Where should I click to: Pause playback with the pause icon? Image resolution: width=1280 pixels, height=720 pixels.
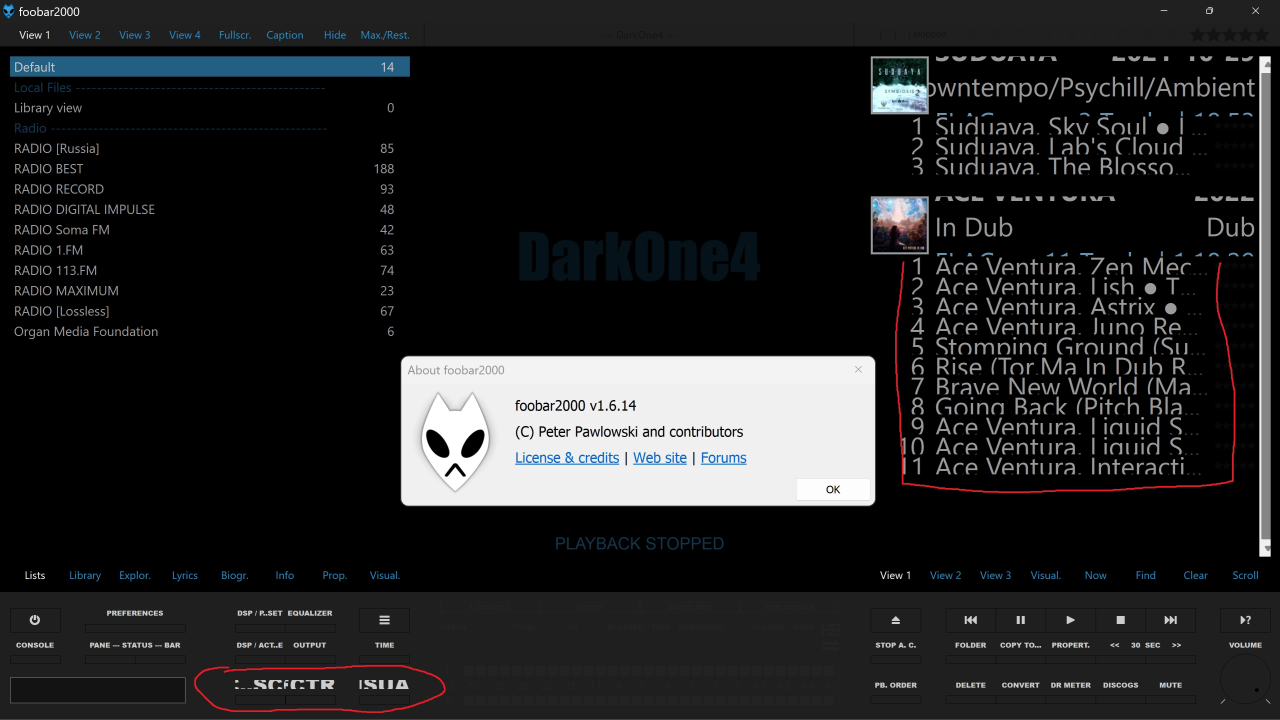click(1020, 620)
